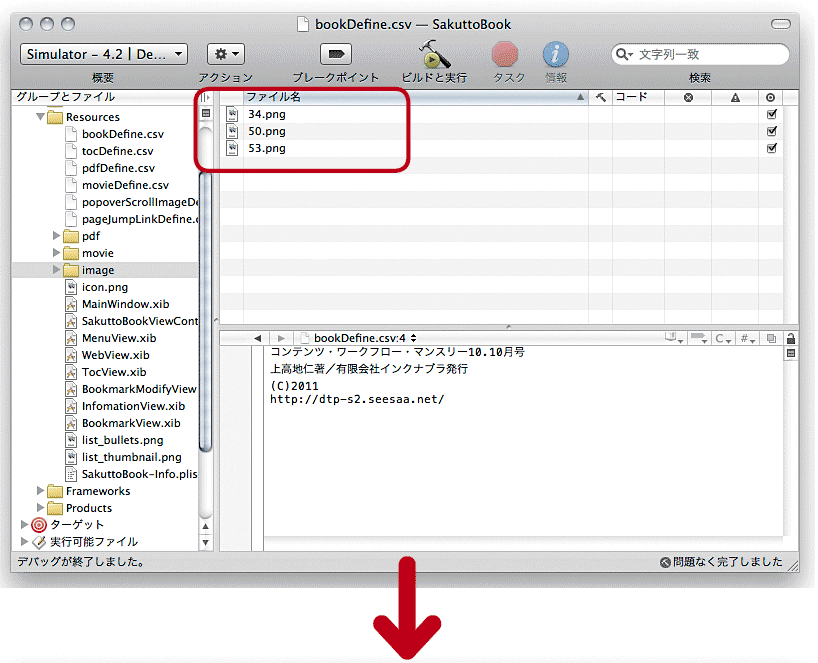Viewport: 818px width, 663px height.
Task: Open the search magnifier options menu
Action: (624, 54)
